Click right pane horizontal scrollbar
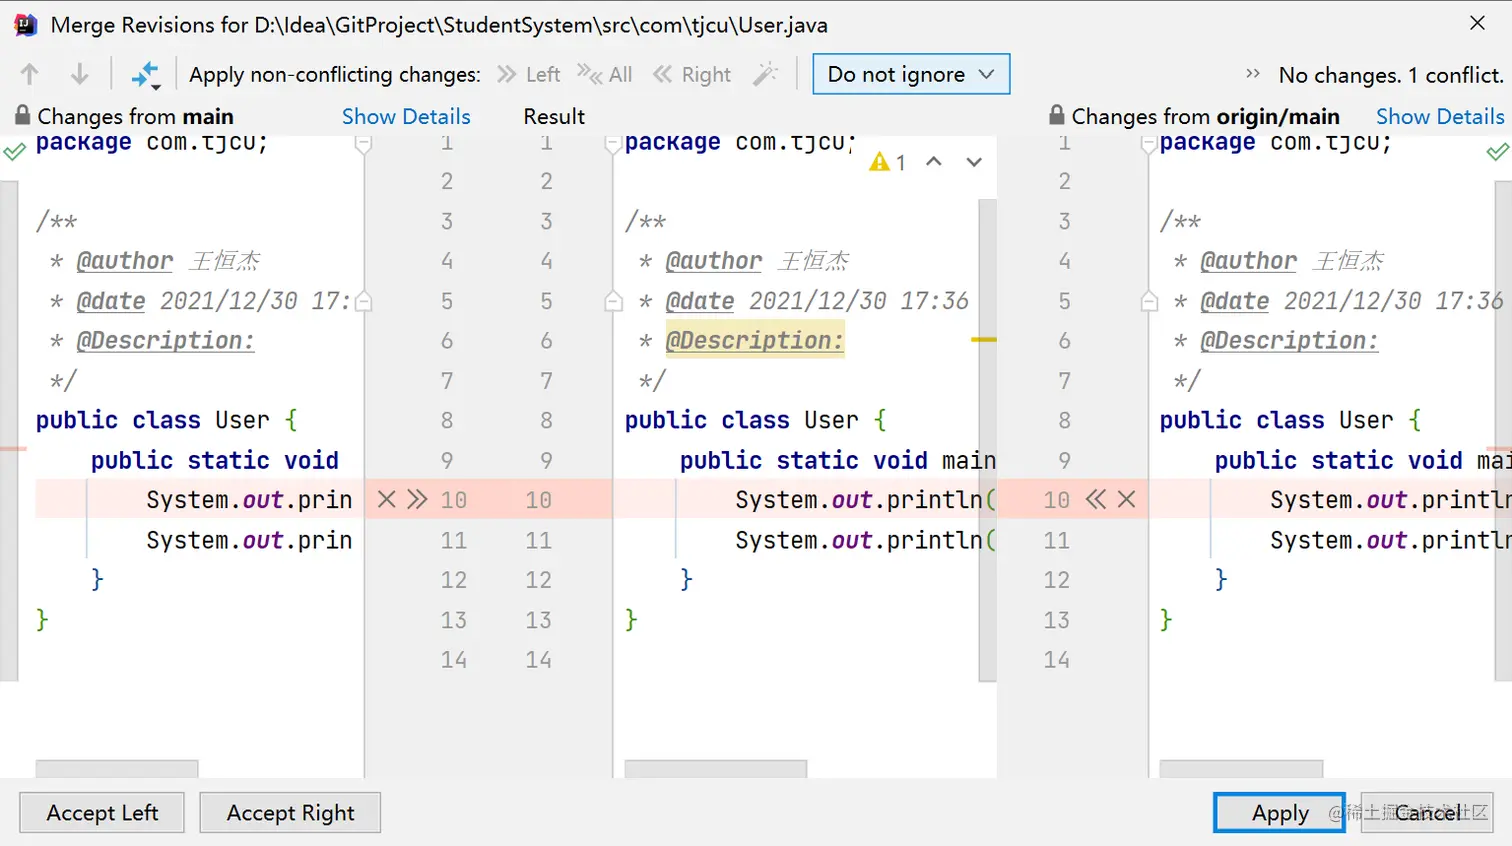Screen dimensions: 1512x846 (1241, 769)
